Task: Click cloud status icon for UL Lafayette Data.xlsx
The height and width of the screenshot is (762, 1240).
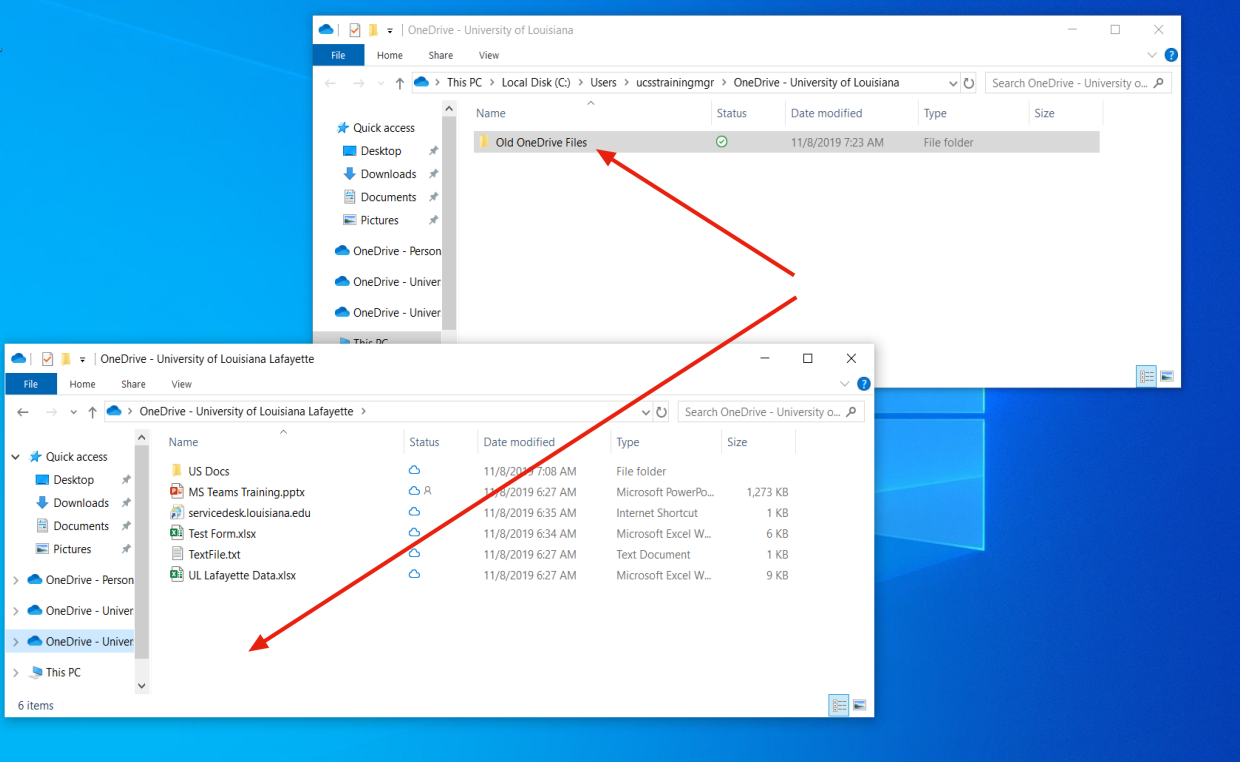Action: [414, 574]
